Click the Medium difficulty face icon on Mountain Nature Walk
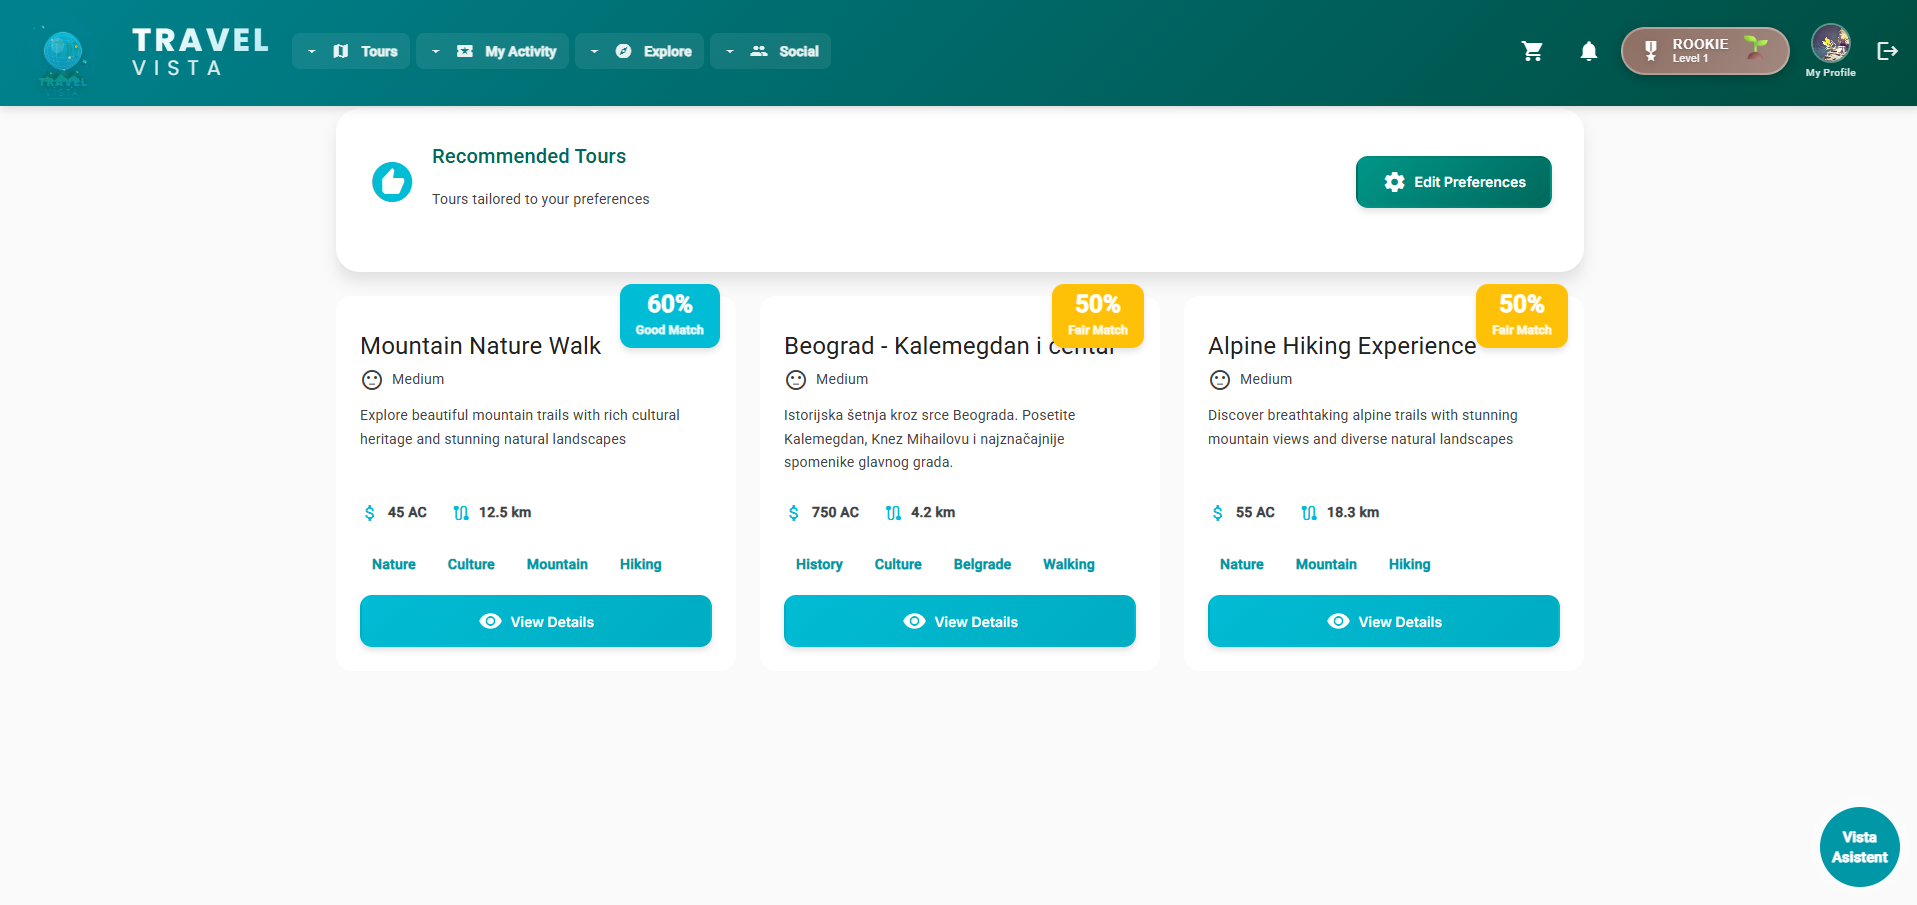This screenshot has height=905, width=1917. (x=372, y=380)
